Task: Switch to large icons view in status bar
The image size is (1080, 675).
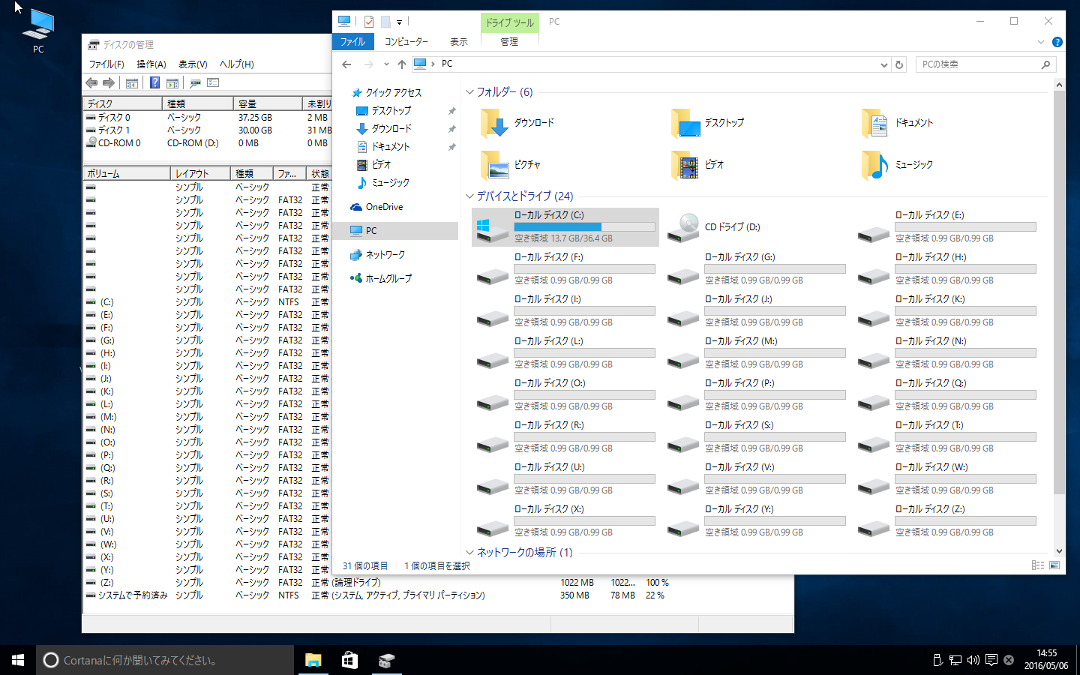Action: pyautogui.click(x=1052, y=566)
